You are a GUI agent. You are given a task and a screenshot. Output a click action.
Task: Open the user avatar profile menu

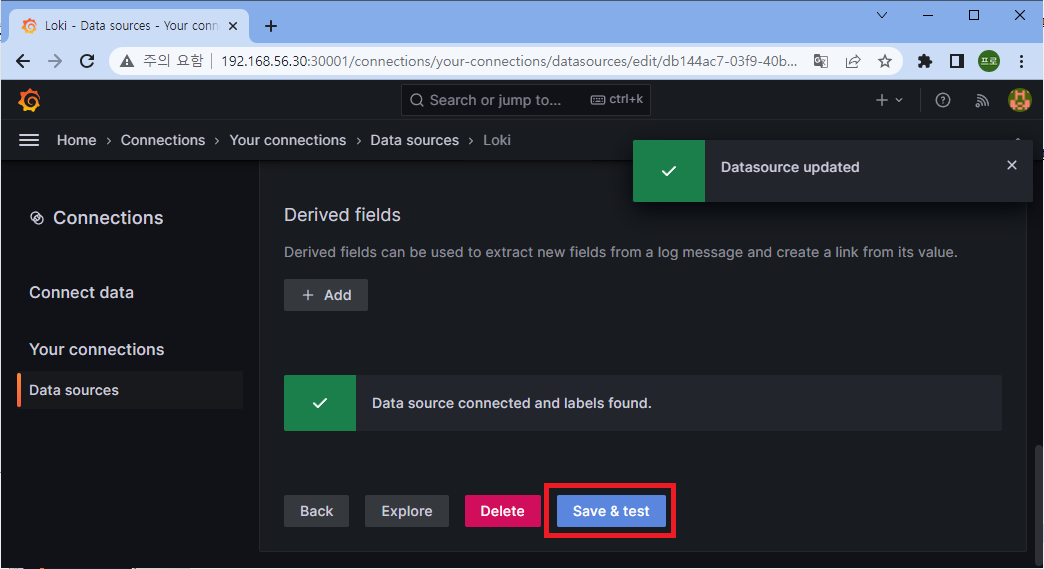point(1019,100)
